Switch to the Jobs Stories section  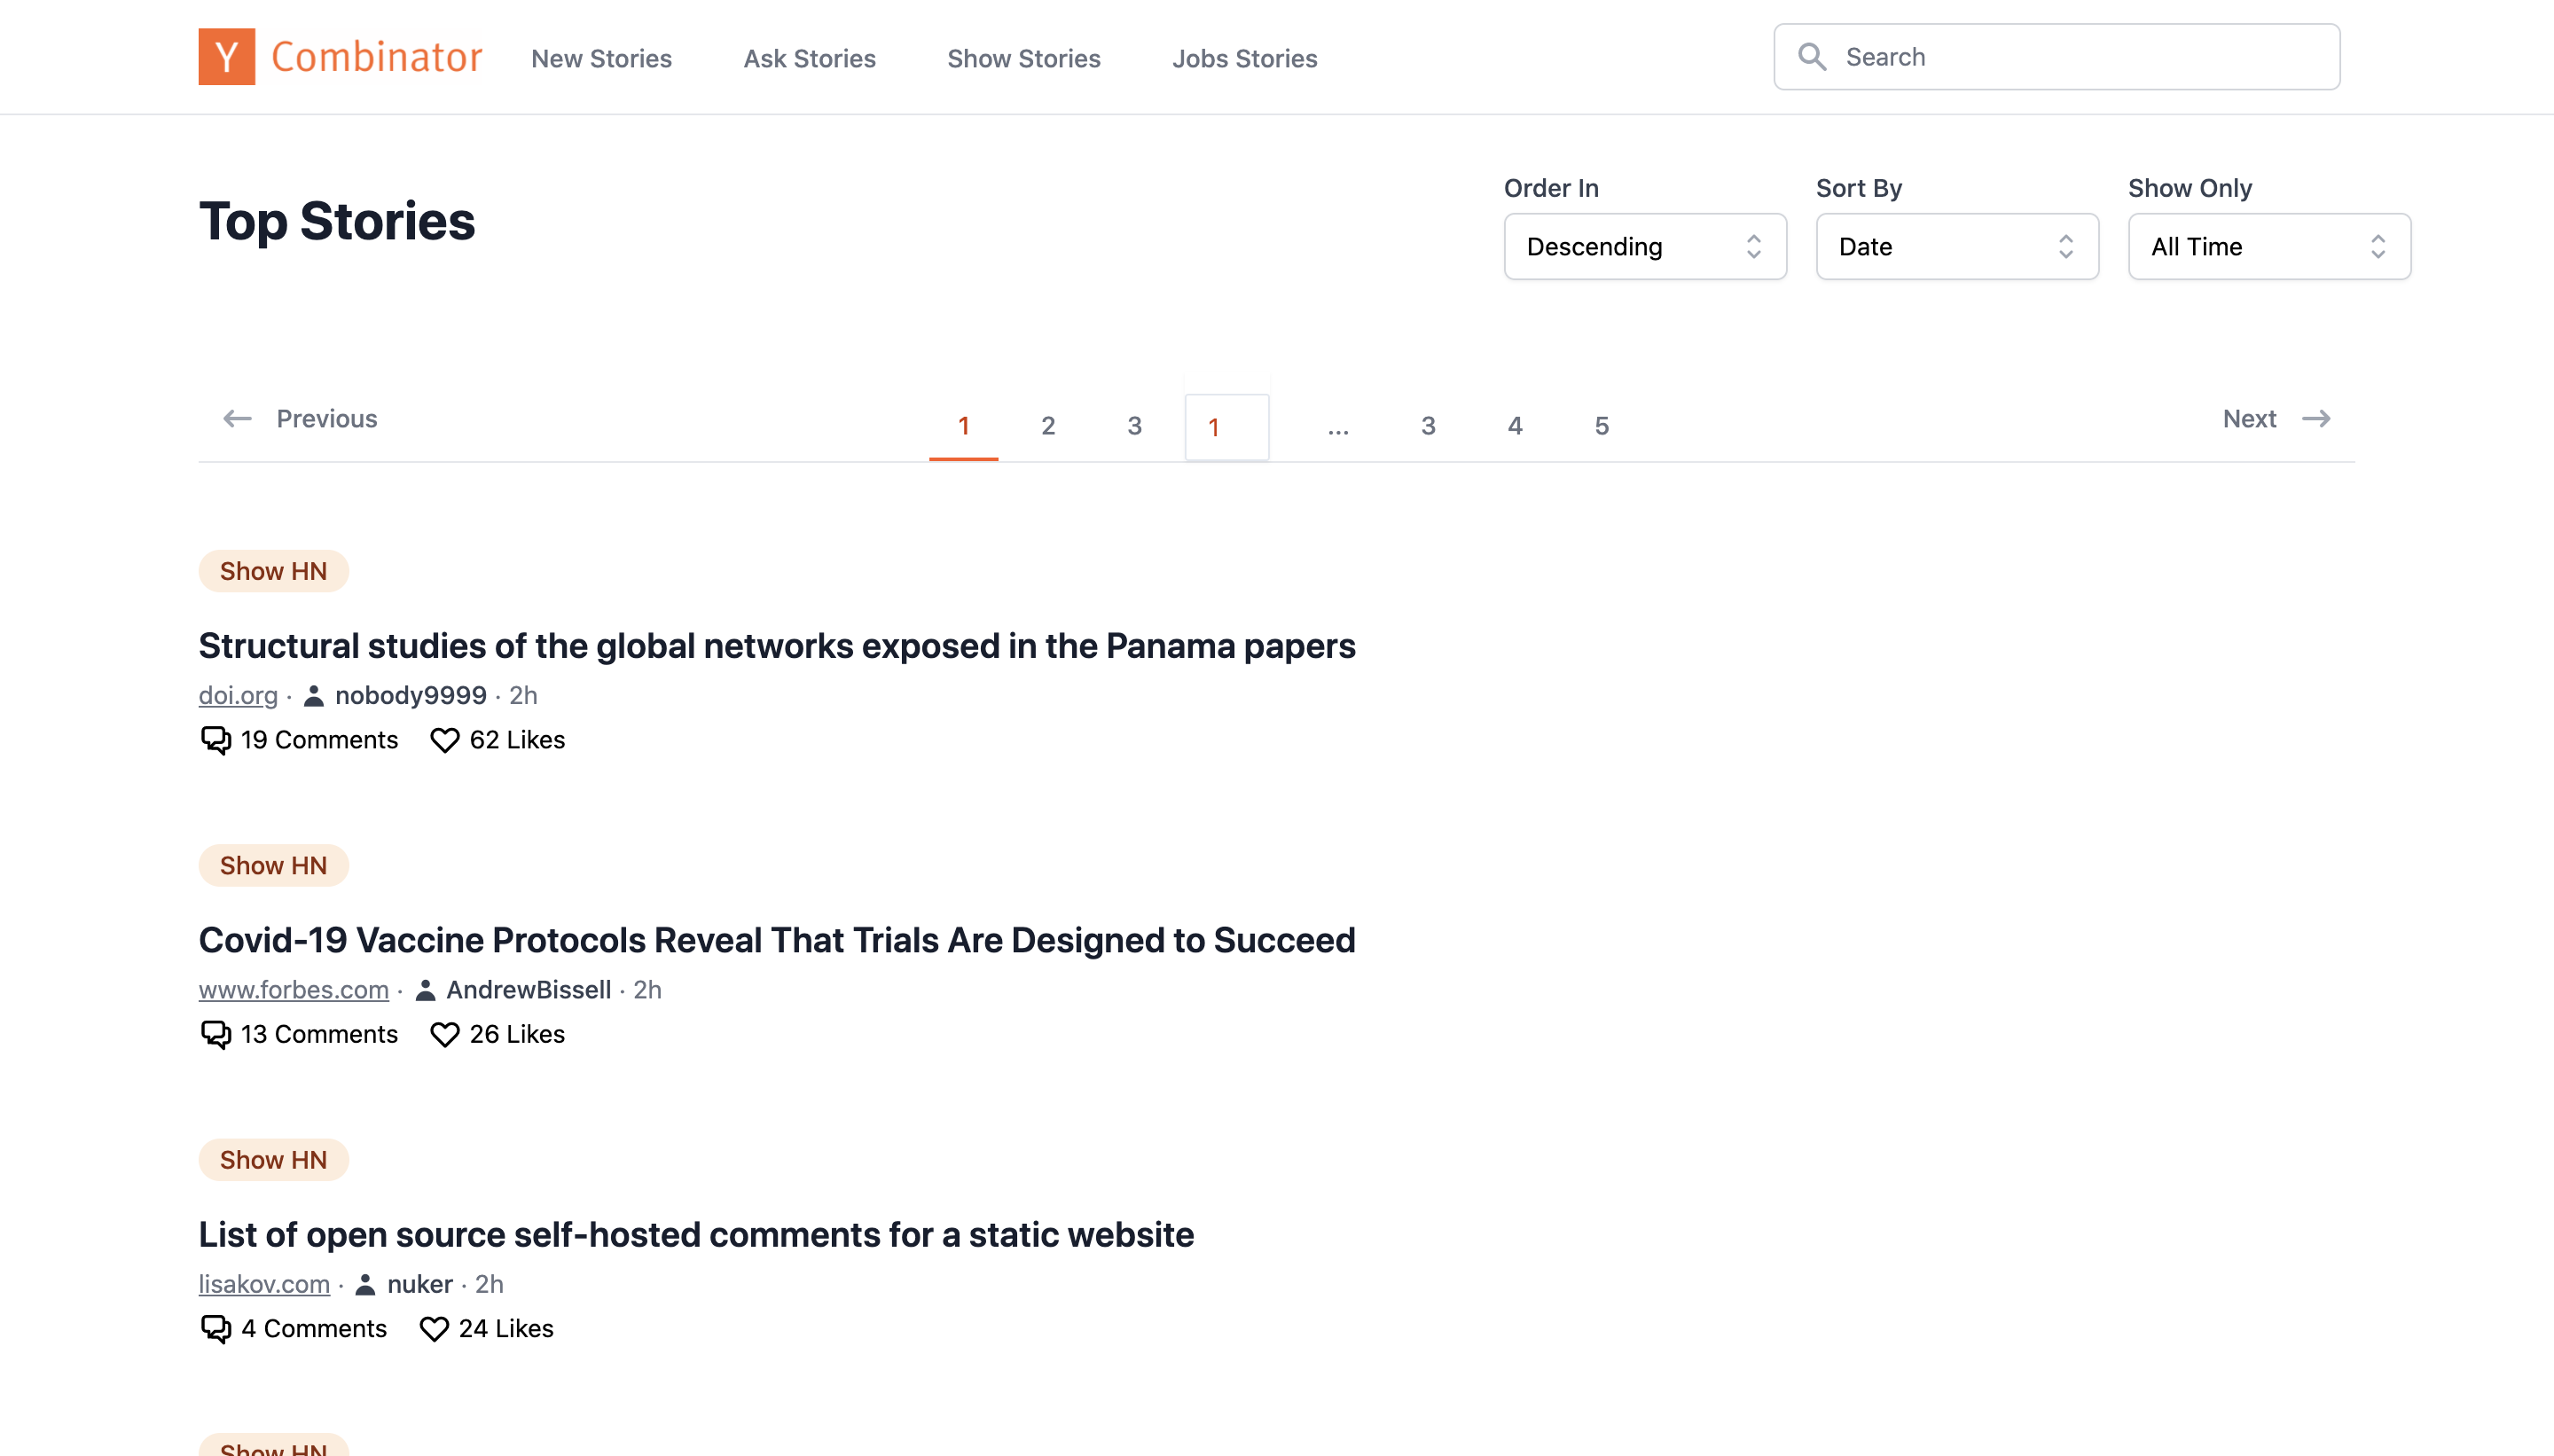click(1244, 58)
